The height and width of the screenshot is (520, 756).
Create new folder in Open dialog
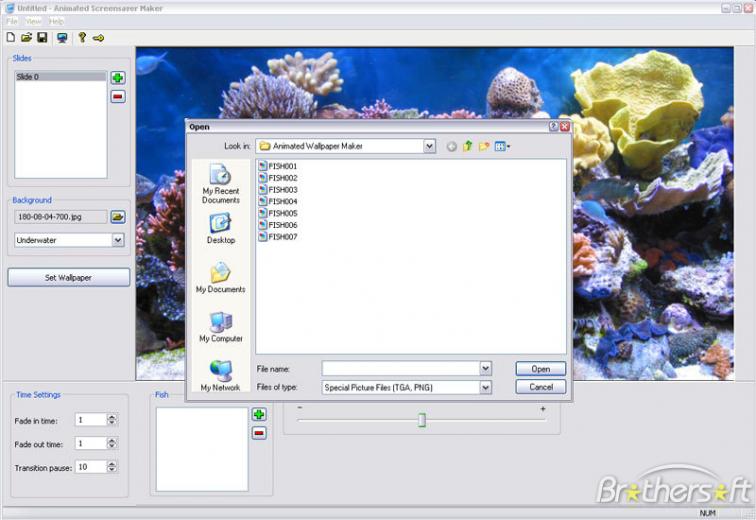(x=484, y=146)
